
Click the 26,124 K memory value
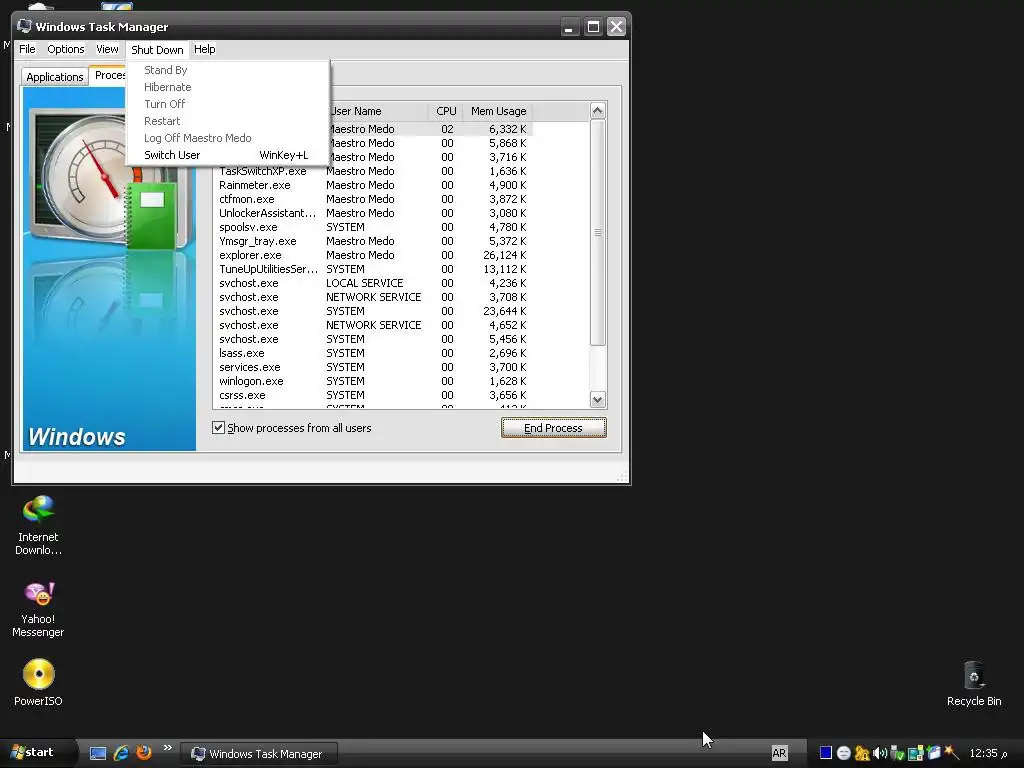click(x=504, y=255)
